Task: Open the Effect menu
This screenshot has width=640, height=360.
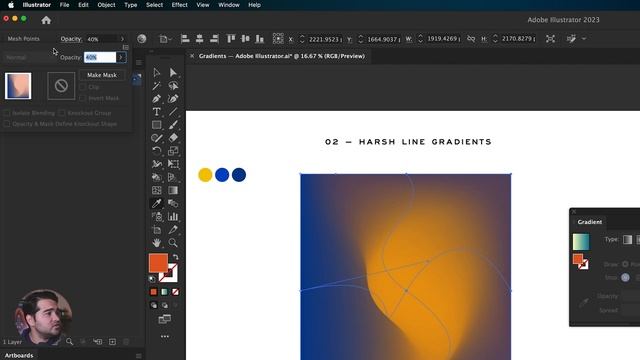Action: pyautogui.click(x=180, y=5)
